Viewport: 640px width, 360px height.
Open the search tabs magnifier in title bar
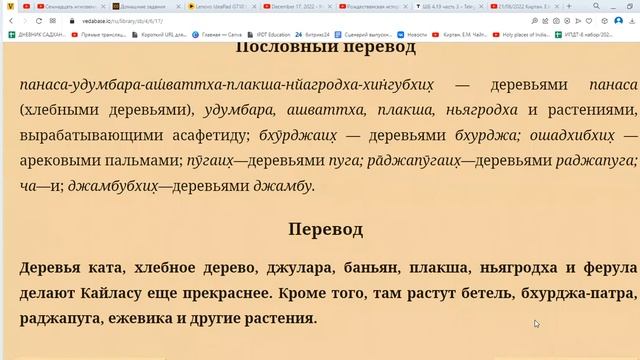(596, 6)
